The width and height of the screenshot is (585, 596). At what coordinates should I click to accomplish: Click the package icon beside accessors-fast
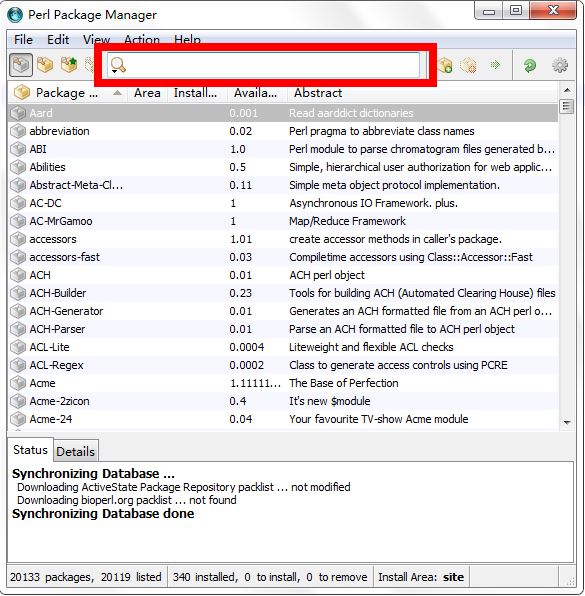coord(18,257)
